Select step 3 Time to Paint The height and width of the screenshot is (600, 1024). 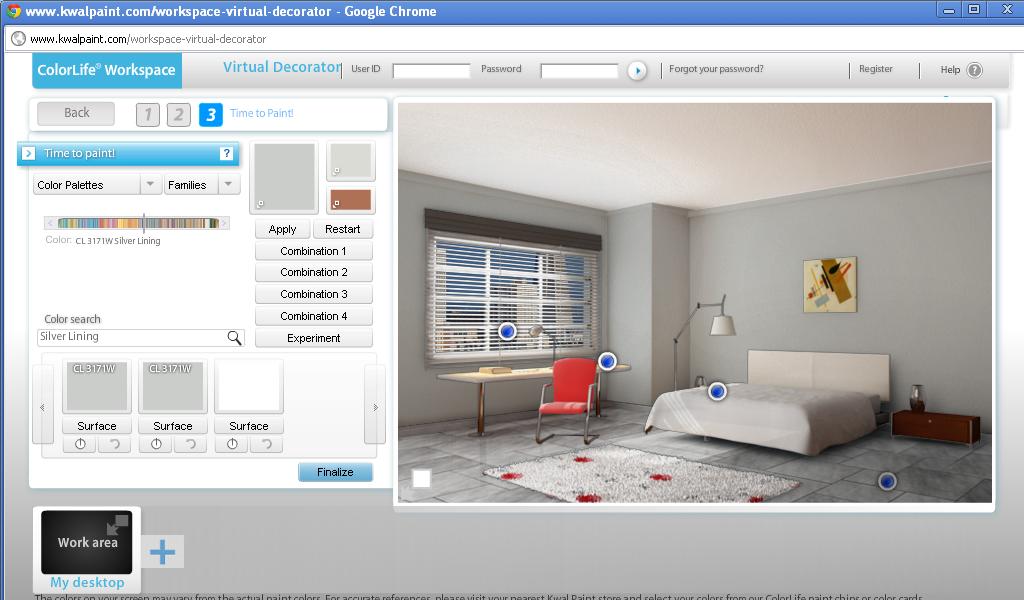tap(210, 115)
